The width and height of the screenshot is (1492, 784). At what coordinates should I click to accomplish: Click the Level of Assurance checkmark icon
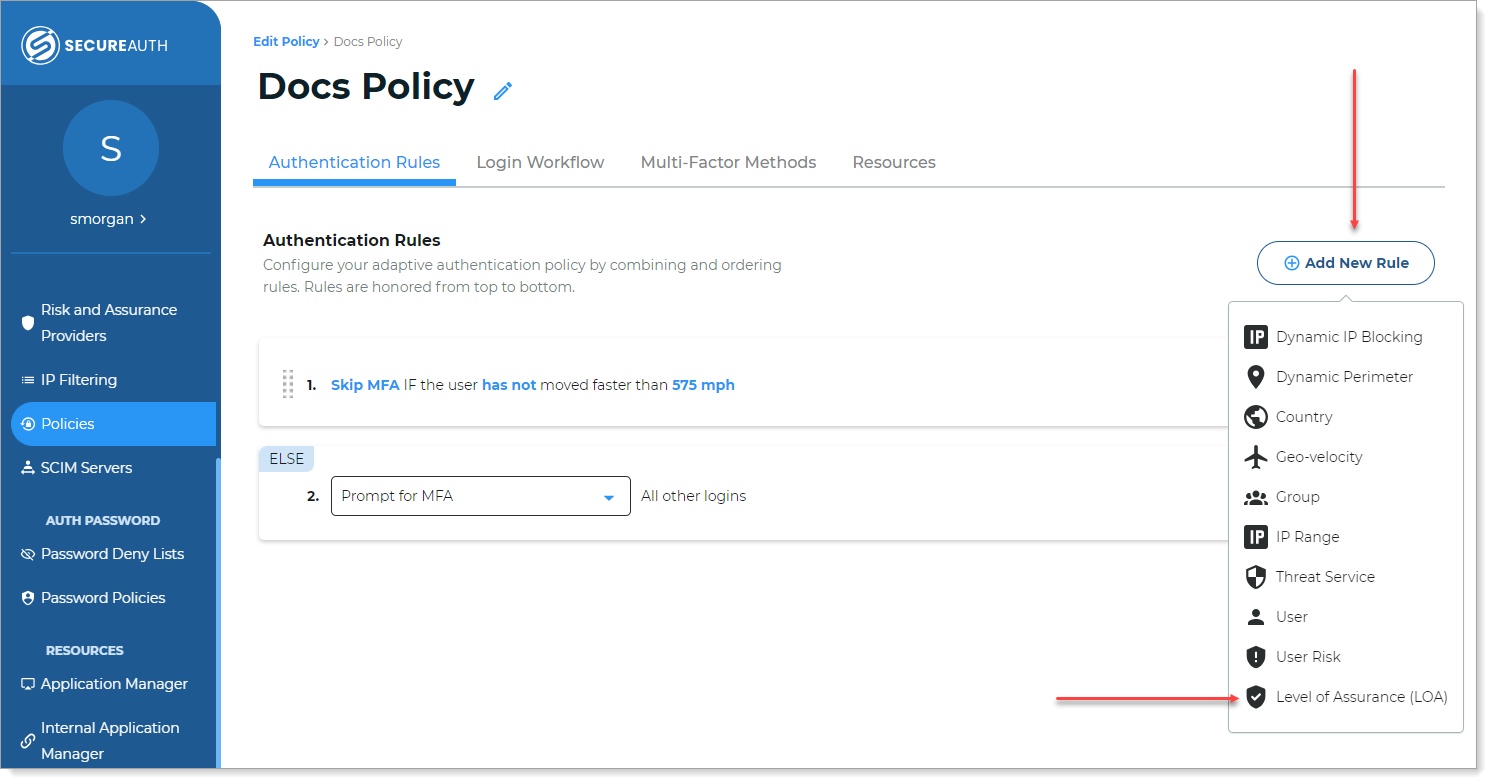[x=1255, y=697]
